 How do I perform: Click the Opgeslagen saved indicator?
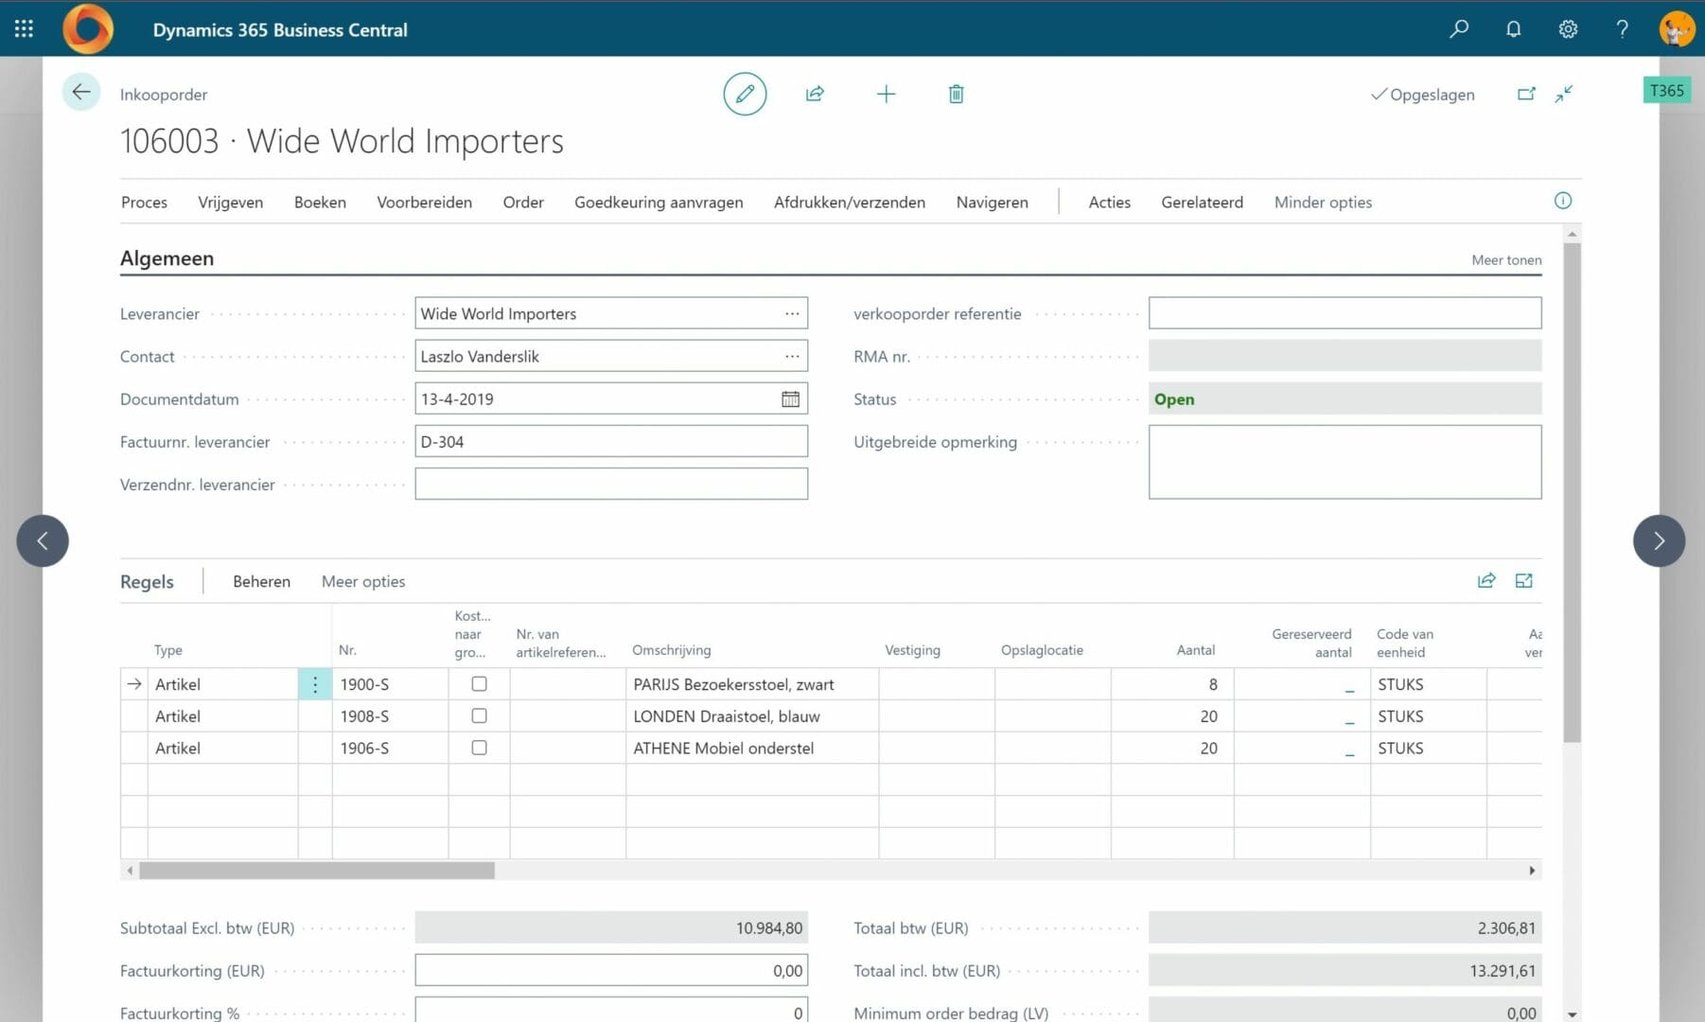(x=1422, y=94)
